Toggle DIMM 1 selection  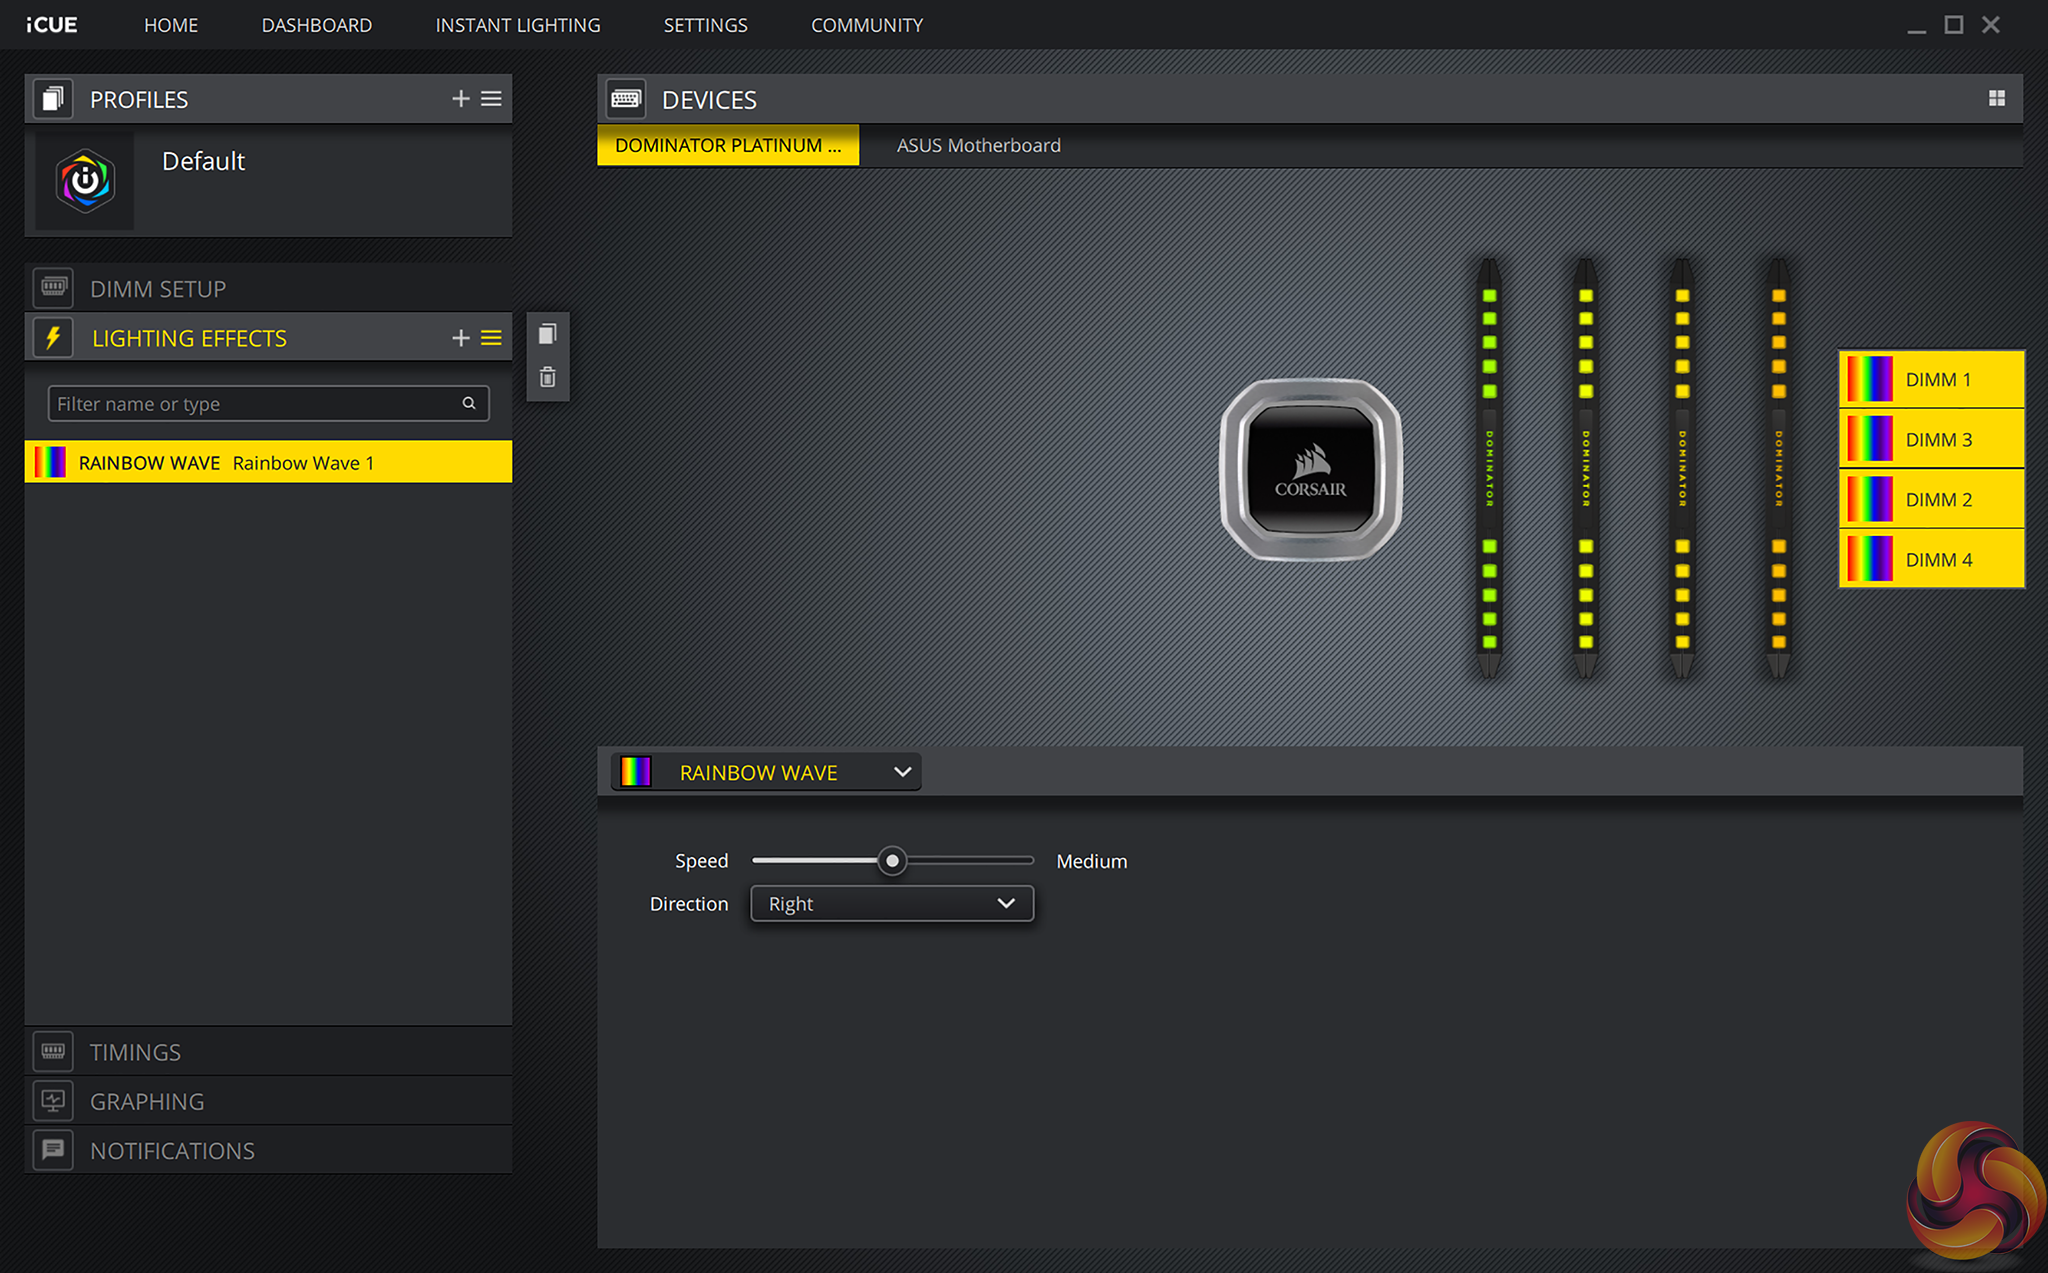(x=1931, y=379)
